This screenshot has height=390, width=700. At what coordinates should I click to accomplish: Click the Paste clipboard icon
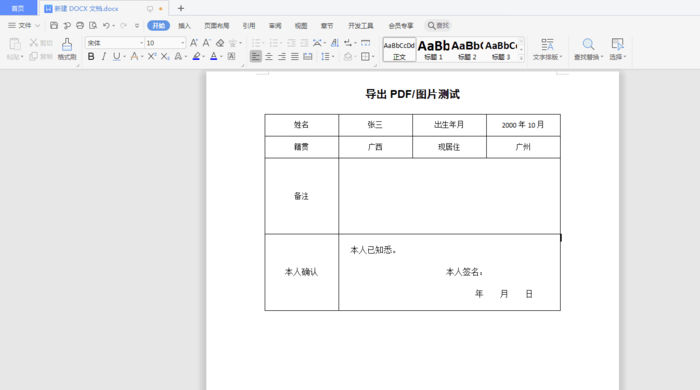(15, 44)
